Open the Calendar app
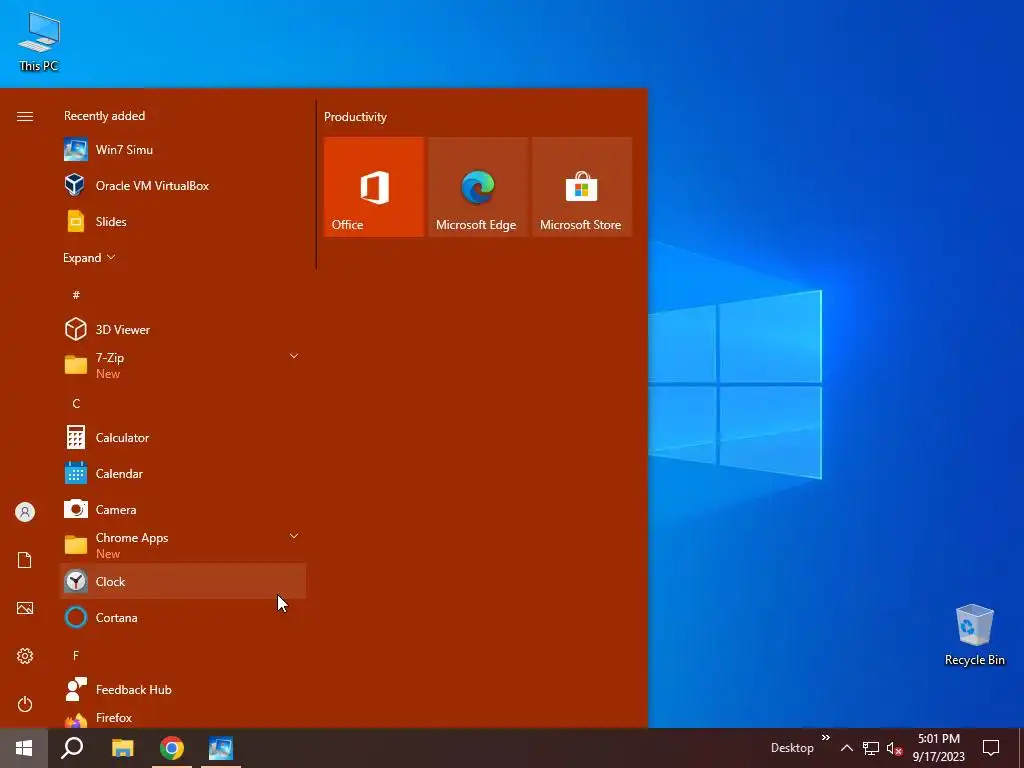1024x768 pixels. [183, 473]
